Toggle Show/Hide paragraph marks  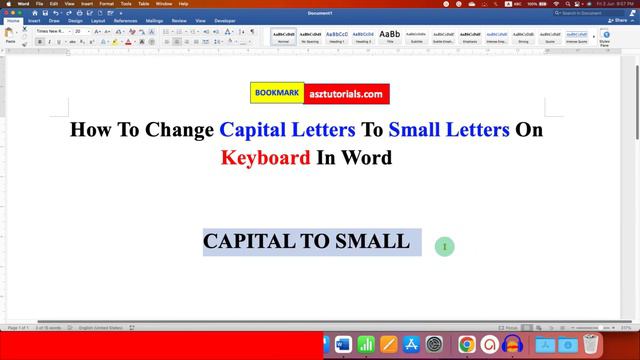252,31
